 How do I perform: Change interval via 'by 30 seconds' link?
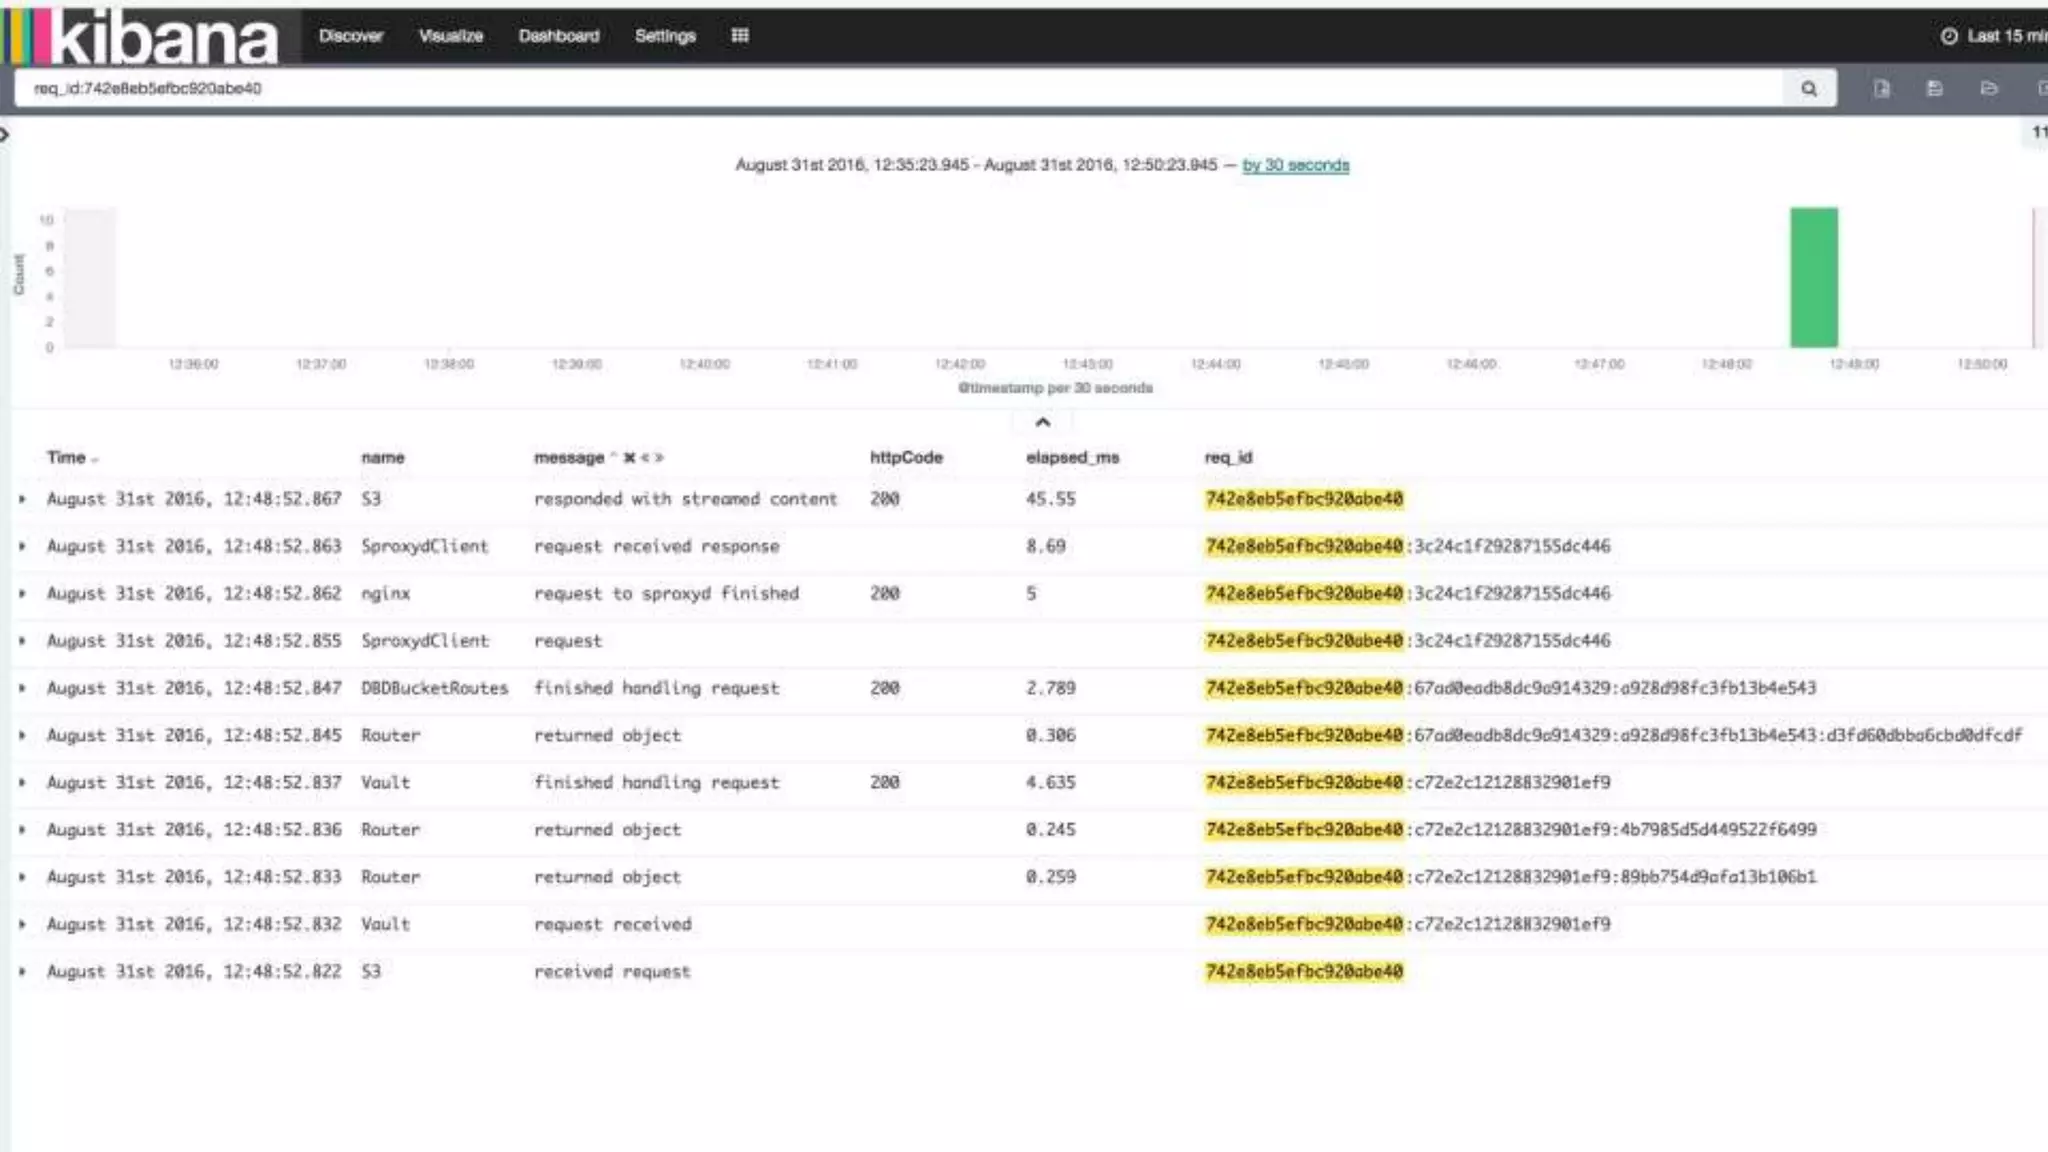pos(1295,165)
